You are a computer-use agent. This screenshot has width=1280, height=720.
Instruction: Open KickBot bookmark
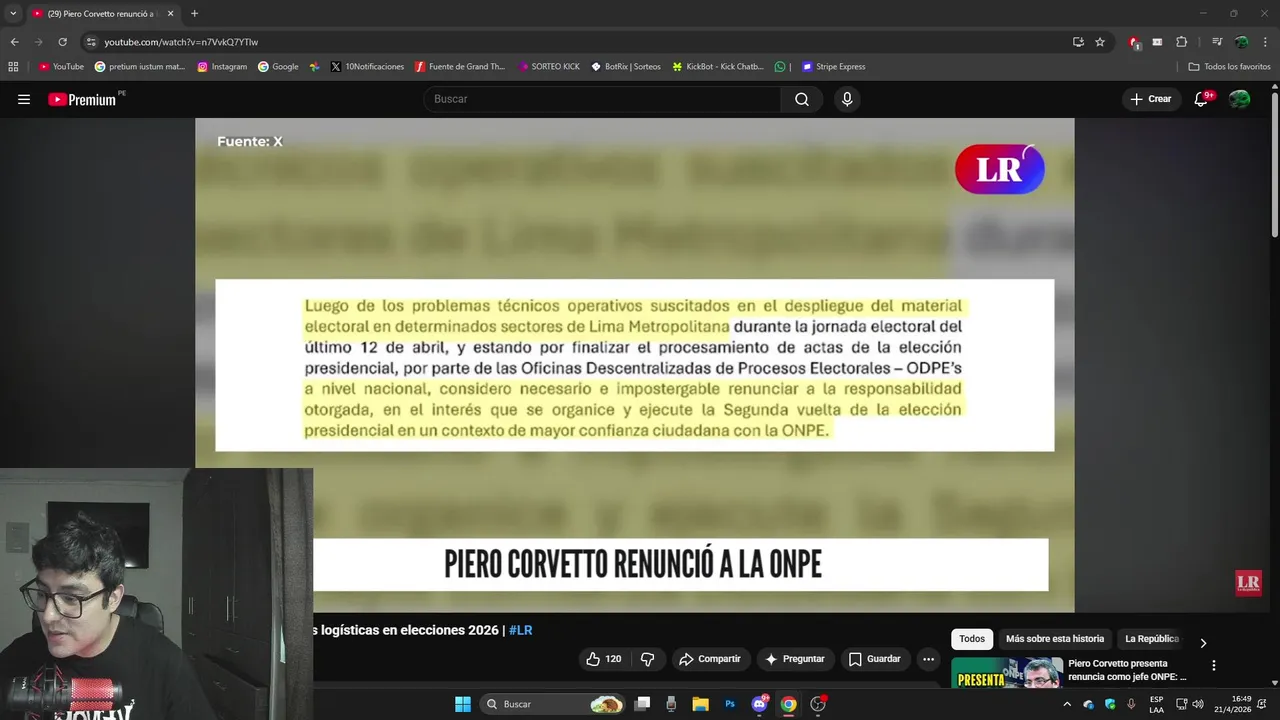pyautogui.click(x=718, y=67)
